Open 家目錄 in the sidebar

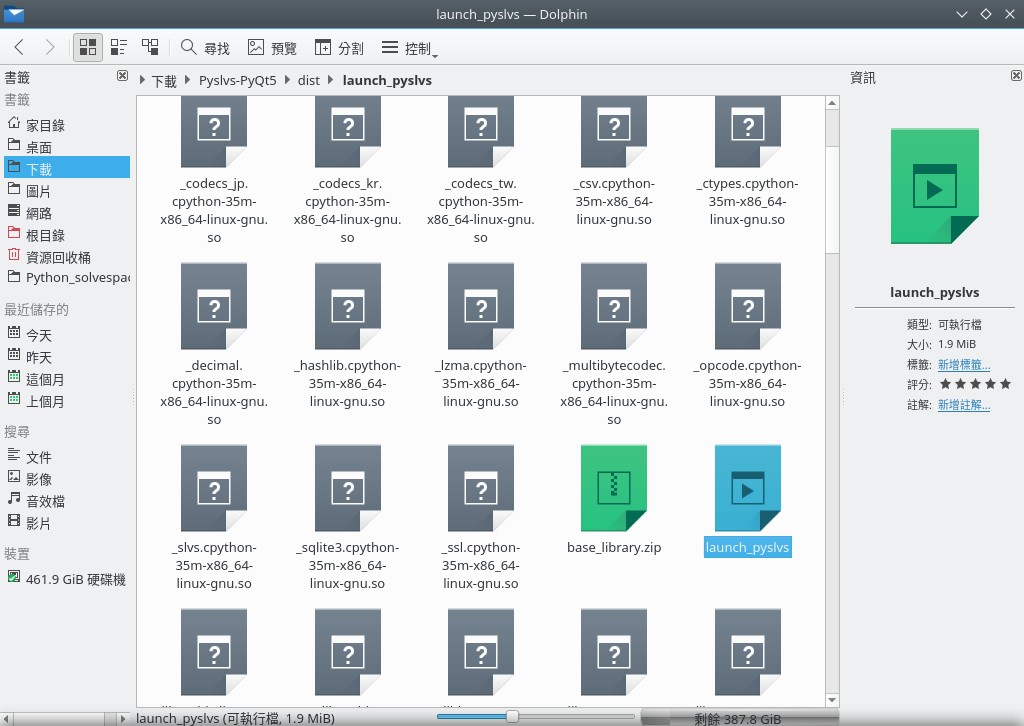click(67, 125)
